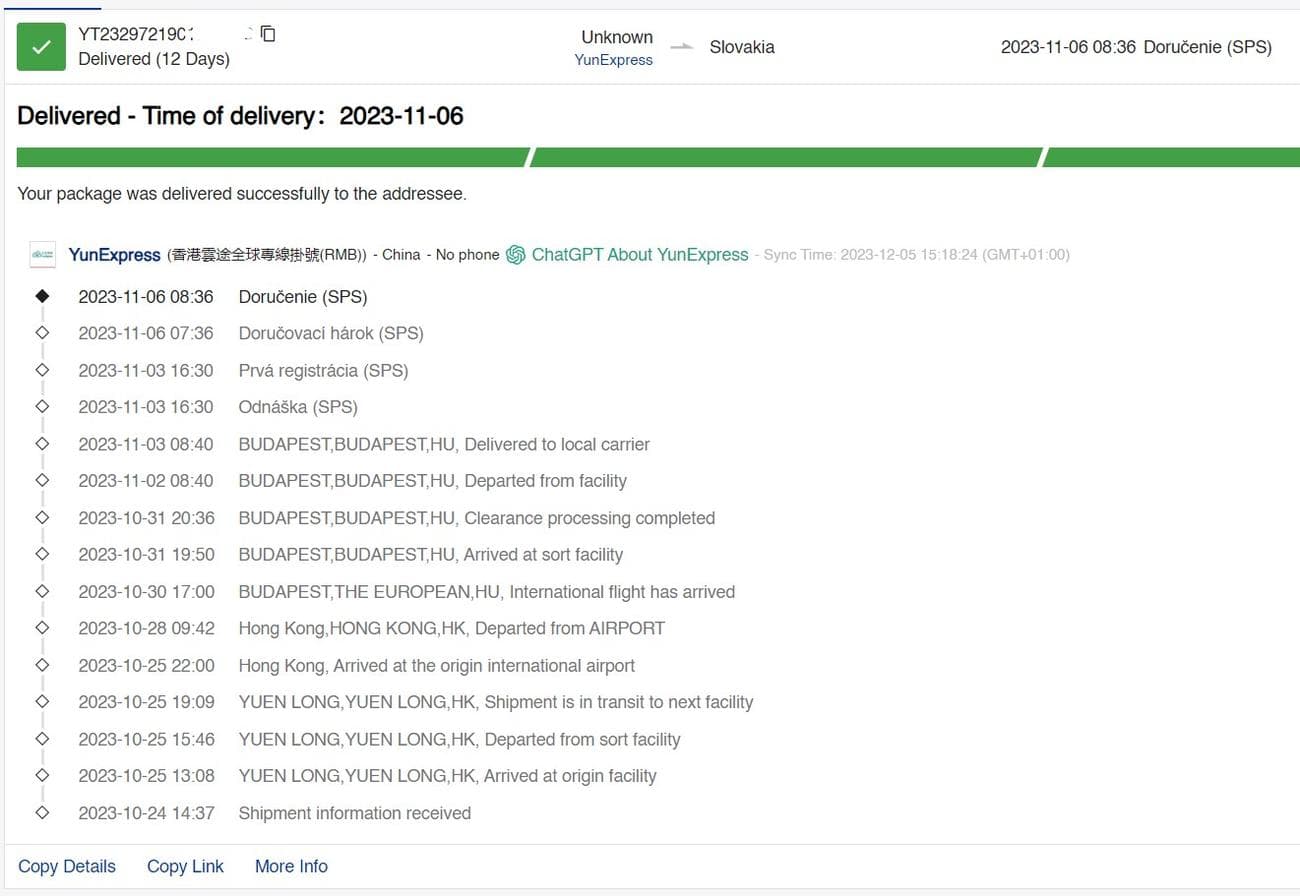Viewport: 1300px width, 896px height.
Task: Open ChatGPT About YunExpress link
Action: (639, 255)
